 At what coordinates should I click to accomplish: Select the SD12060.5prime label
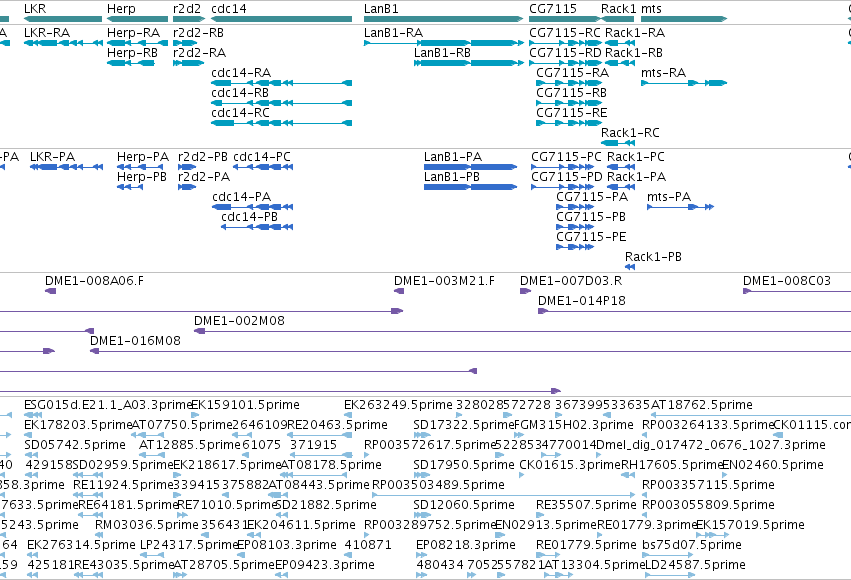coord(464,505)
